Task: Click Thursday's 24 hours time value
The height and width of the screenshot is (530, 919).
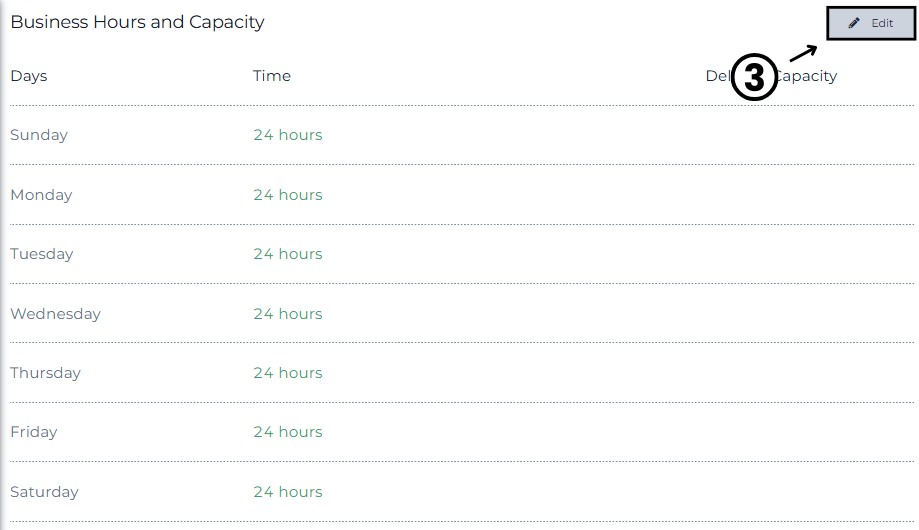Action: point(288,373)
